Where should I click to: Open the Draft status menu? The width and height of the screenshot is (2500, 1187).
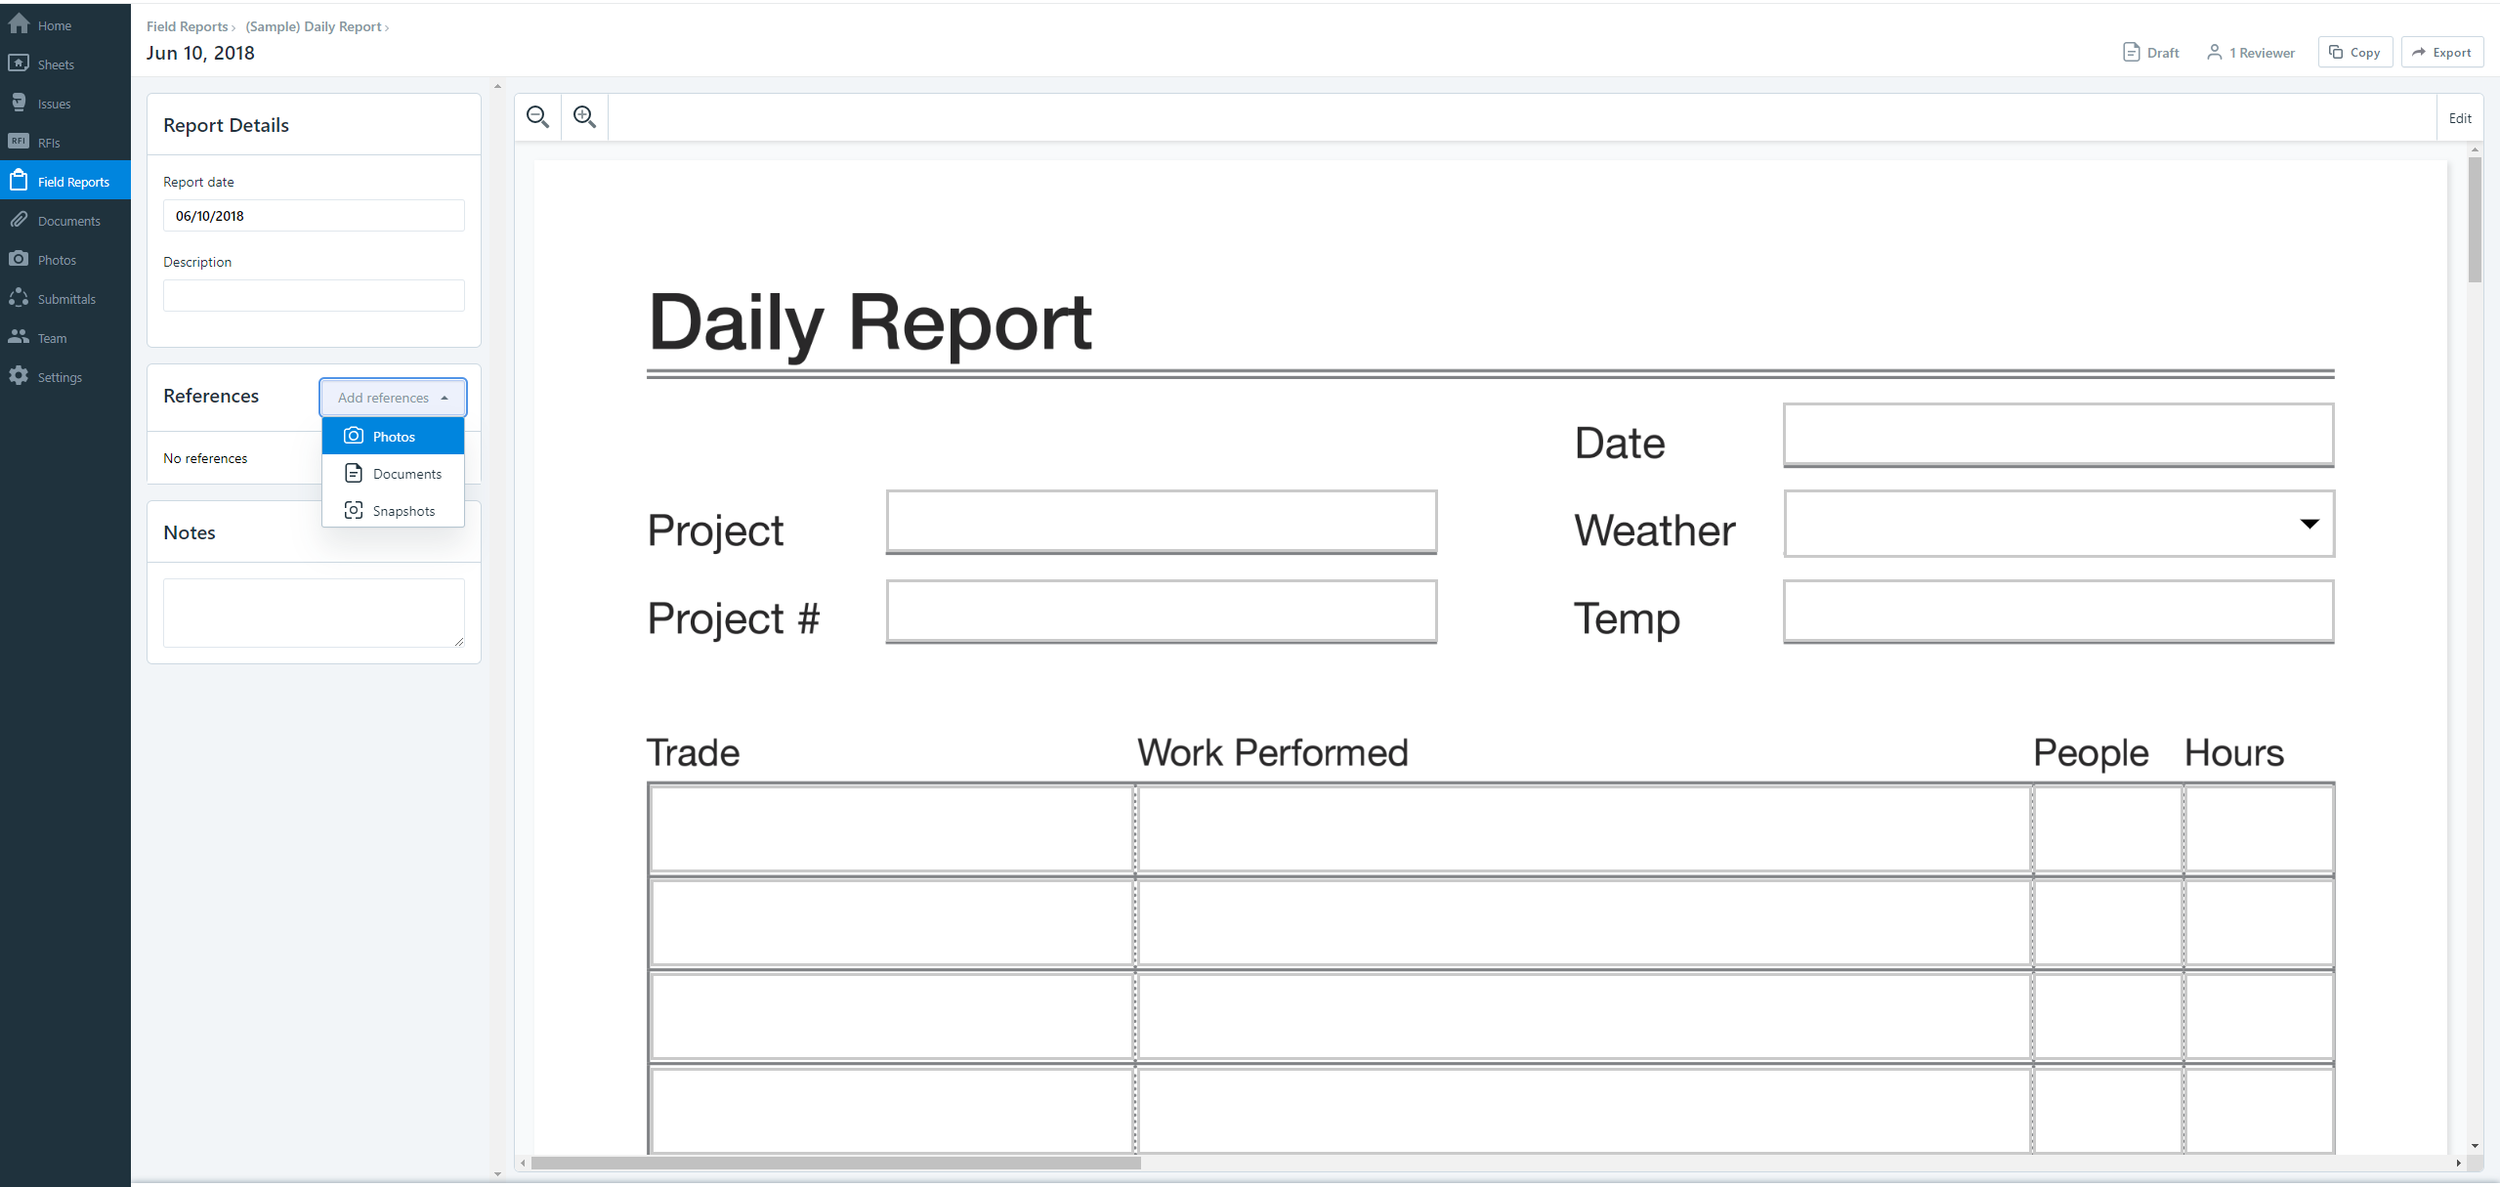pos(2151,51)
